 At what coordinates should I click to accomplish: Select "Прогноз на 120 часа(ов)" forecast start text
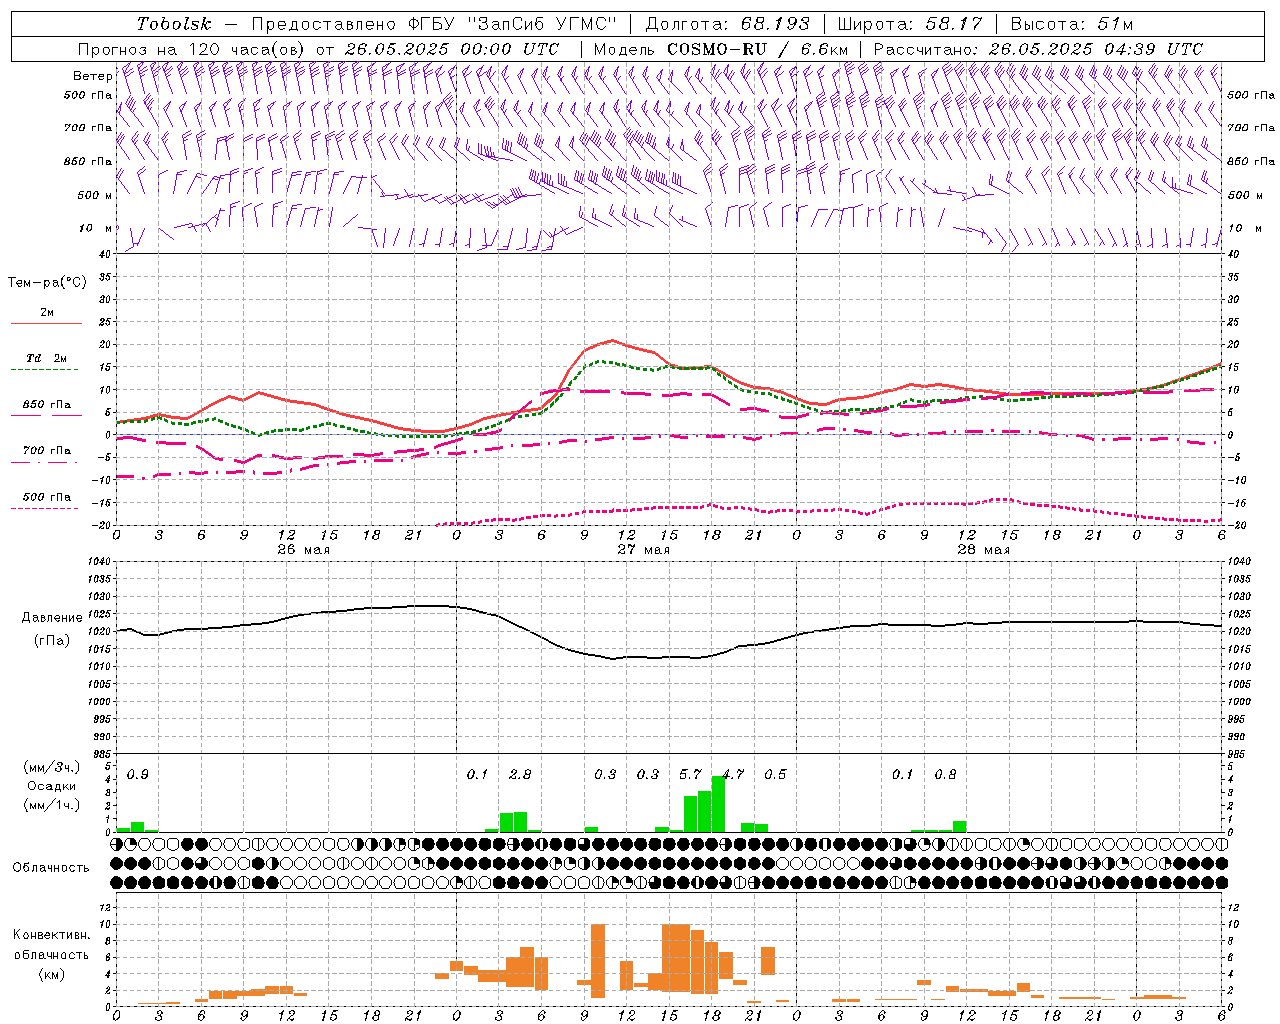(192, 49)
